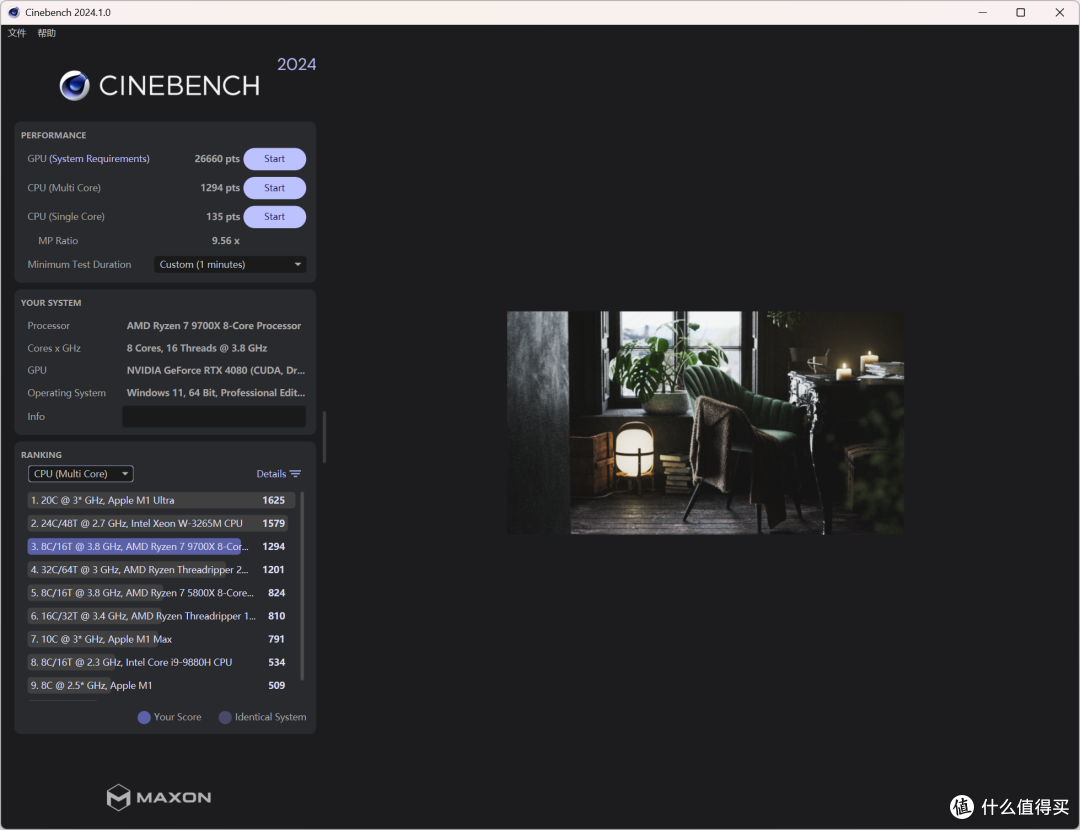Open the 文件 menu
The height and width of the screenshot is (830, 1080).
17,33
